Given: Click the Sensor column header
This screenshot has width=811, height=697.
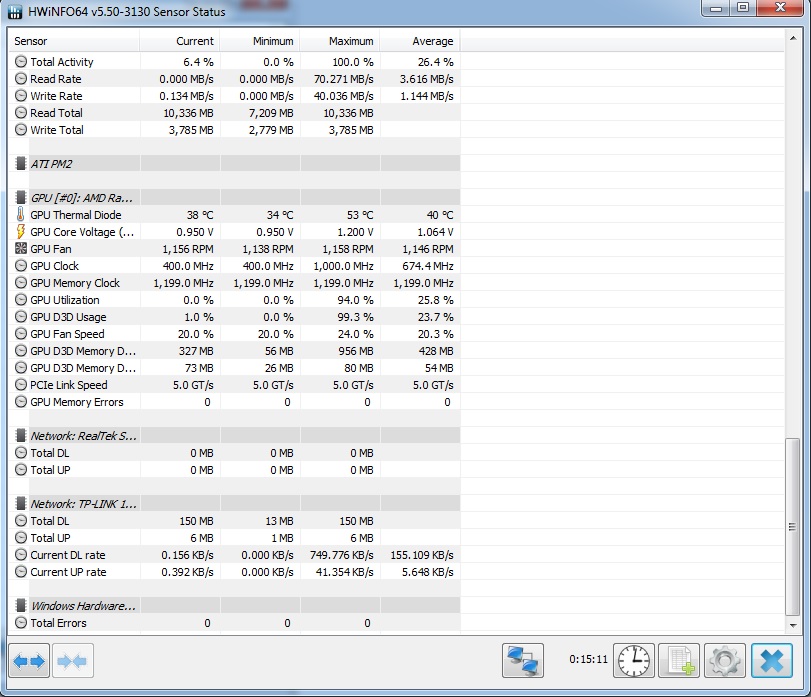Looking at the screenshot, I should click(x=74, y=41).
